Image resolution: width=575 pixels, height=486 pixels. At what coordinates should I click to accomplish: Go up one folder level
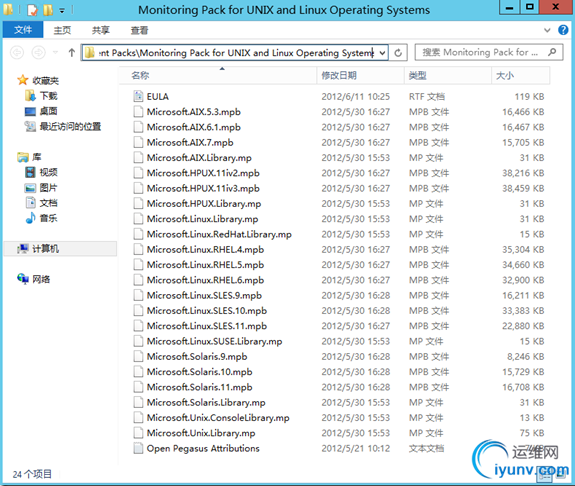pos(72,53)
